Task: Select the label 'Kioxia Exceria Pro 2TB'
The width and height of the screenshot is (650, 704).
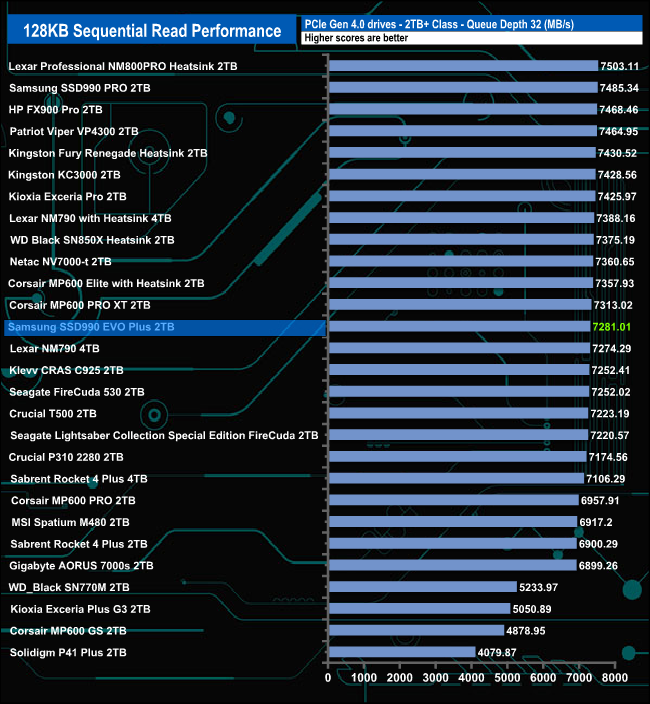Action: (67, 197)
